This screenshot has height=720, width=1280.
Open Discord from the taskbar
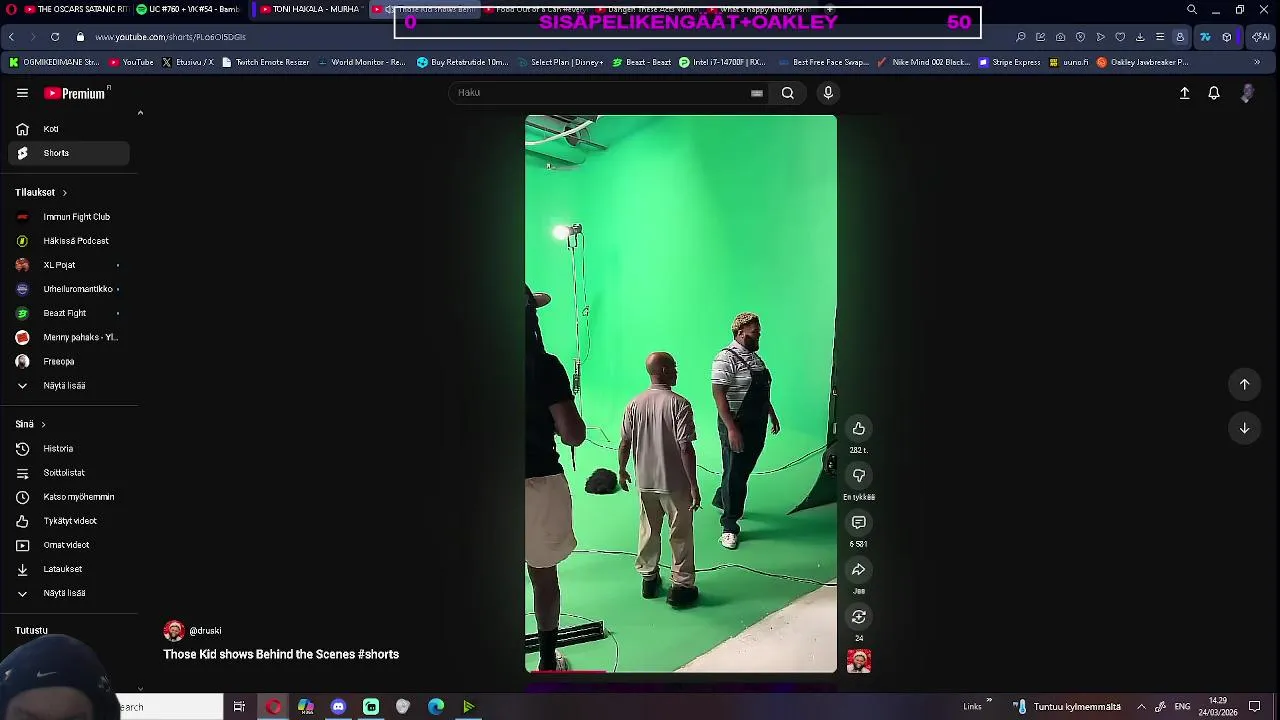[x=338, y=707]
